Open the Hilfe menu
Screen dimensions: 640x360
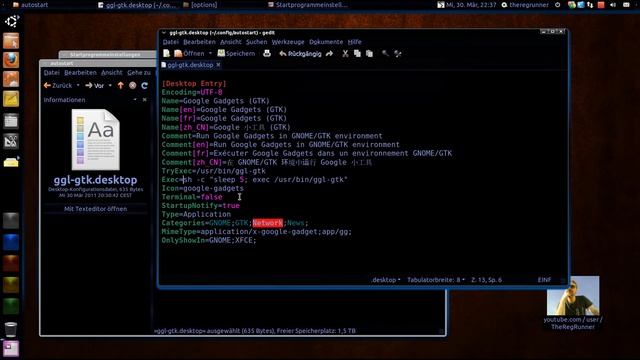pyautogui.click(x=354, y=42)
